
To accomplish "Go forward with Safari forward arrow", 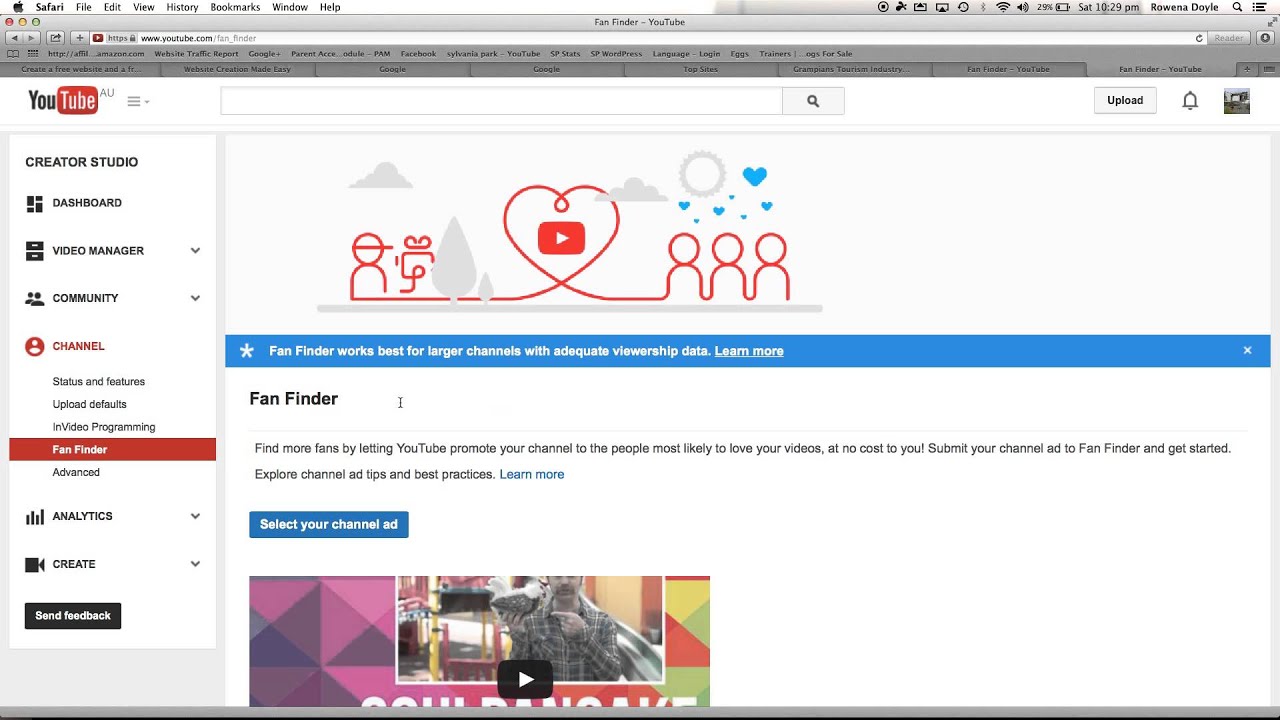I will pos(31,38).
